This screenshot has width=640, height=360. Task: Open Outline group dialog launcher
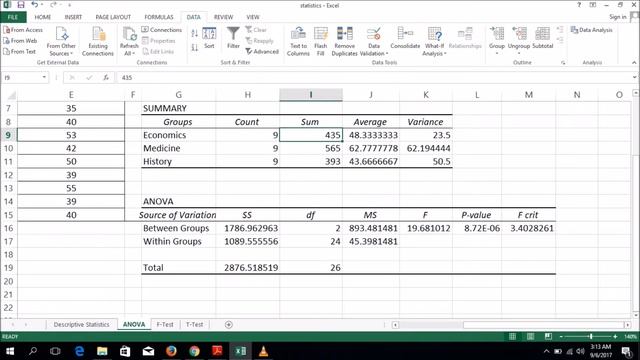click(x=563, y=63)
